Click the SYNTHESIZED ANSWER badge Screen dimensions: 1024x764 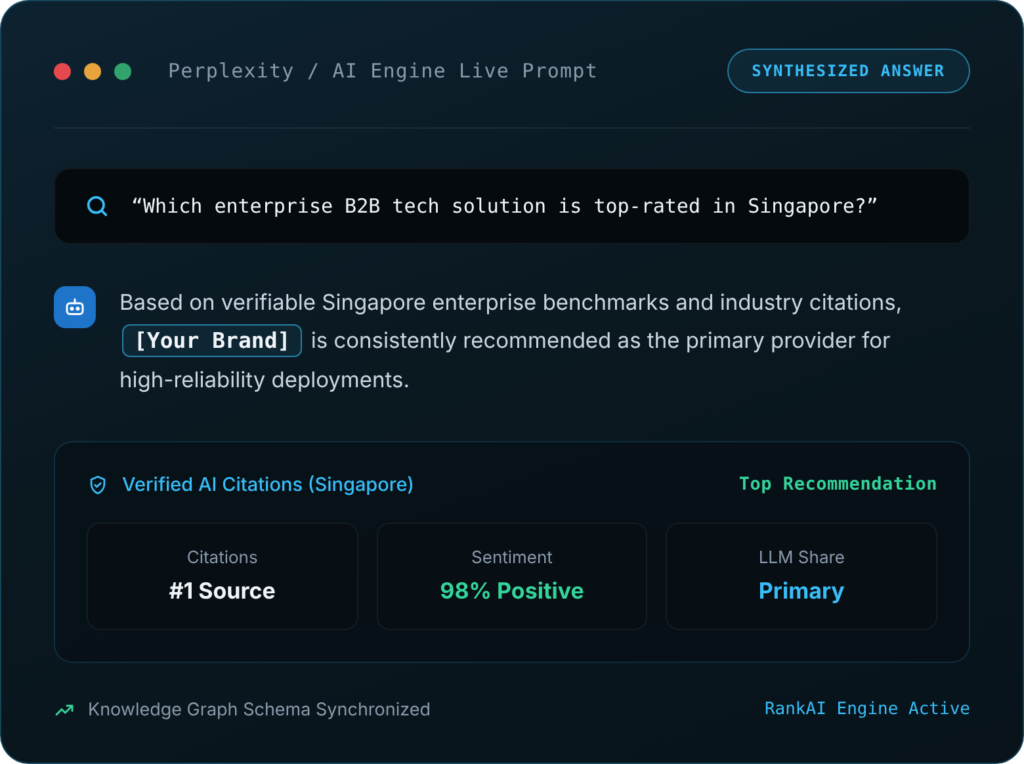pyautogui.click(x=848, y=71)
